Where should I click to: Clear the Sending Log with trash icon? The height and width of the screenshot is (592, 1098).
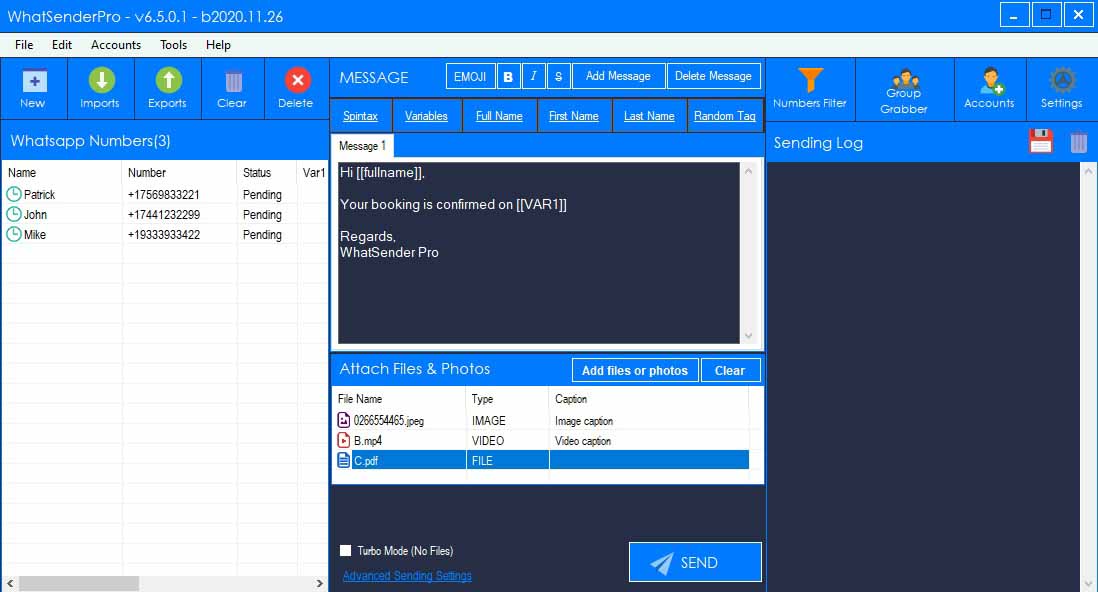(1077, 141)
